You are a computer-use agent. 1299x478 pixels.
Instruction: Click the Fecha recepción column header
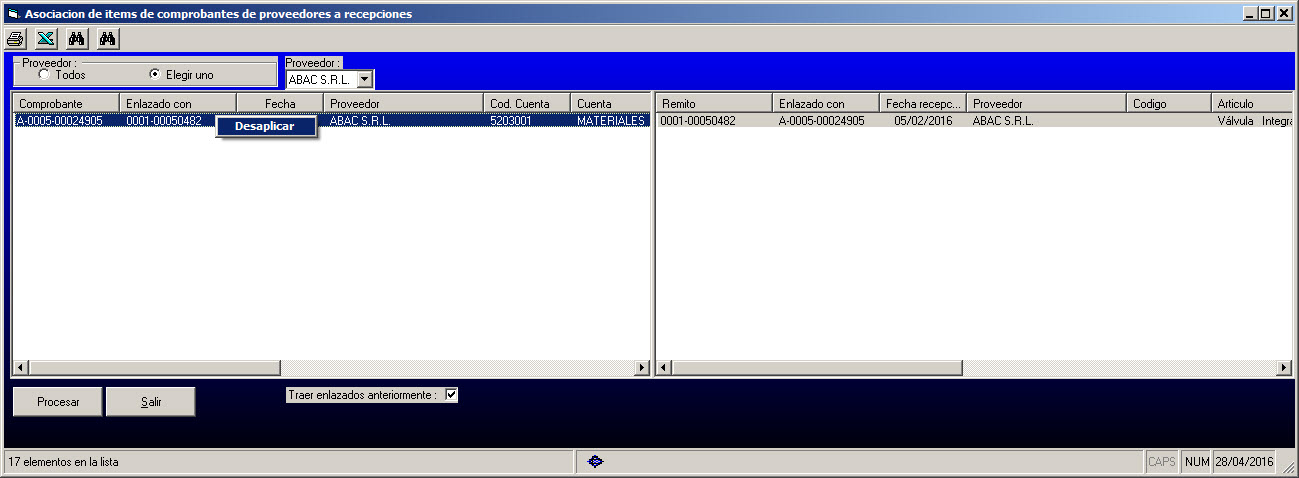point(922,104)
